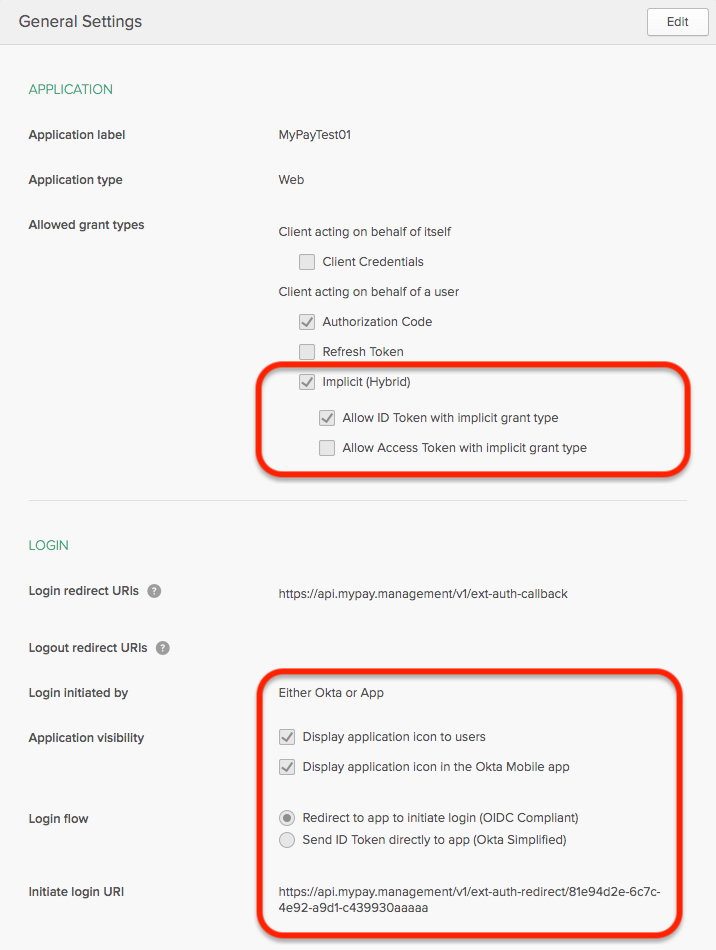Toggle Display application icon in Okta Mobile app
Screen dimensions: 716x950
287,767
